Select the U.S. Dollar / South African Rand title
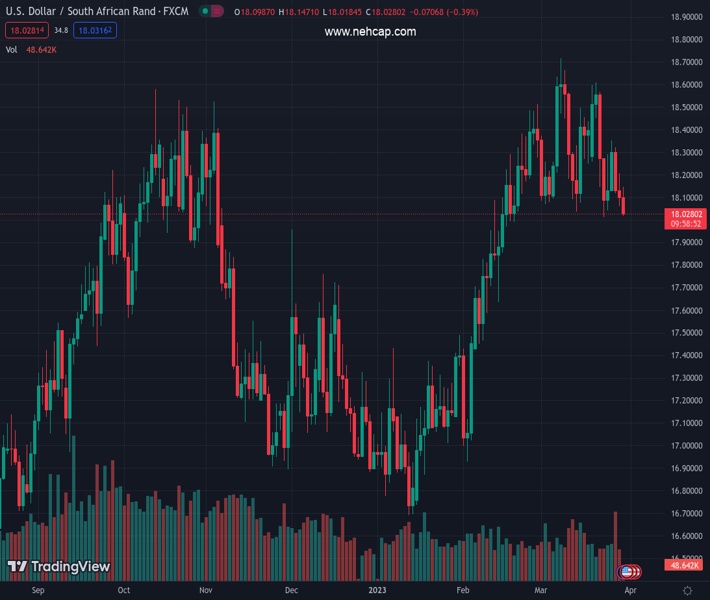 [96, 11]
